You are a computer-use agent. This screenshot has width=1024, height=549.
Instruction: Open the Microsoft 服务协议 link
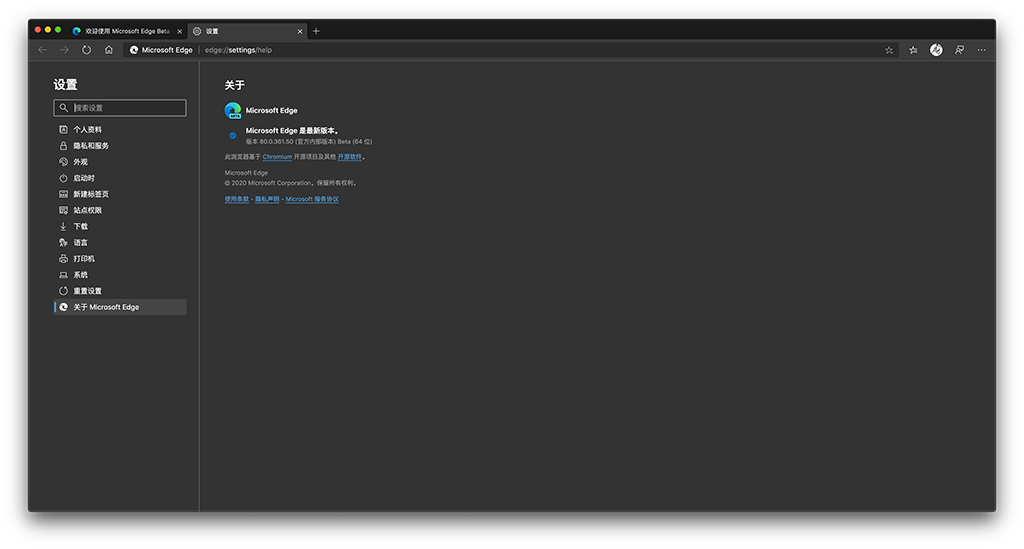[312, 199]
